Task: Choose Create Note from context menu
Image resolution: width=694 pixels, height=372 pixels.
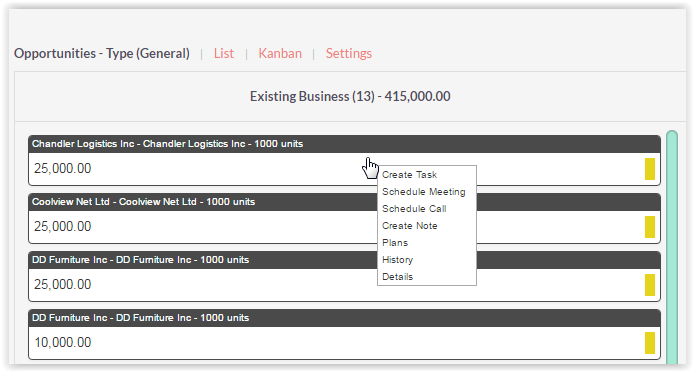Action: [x=409, y=226]
